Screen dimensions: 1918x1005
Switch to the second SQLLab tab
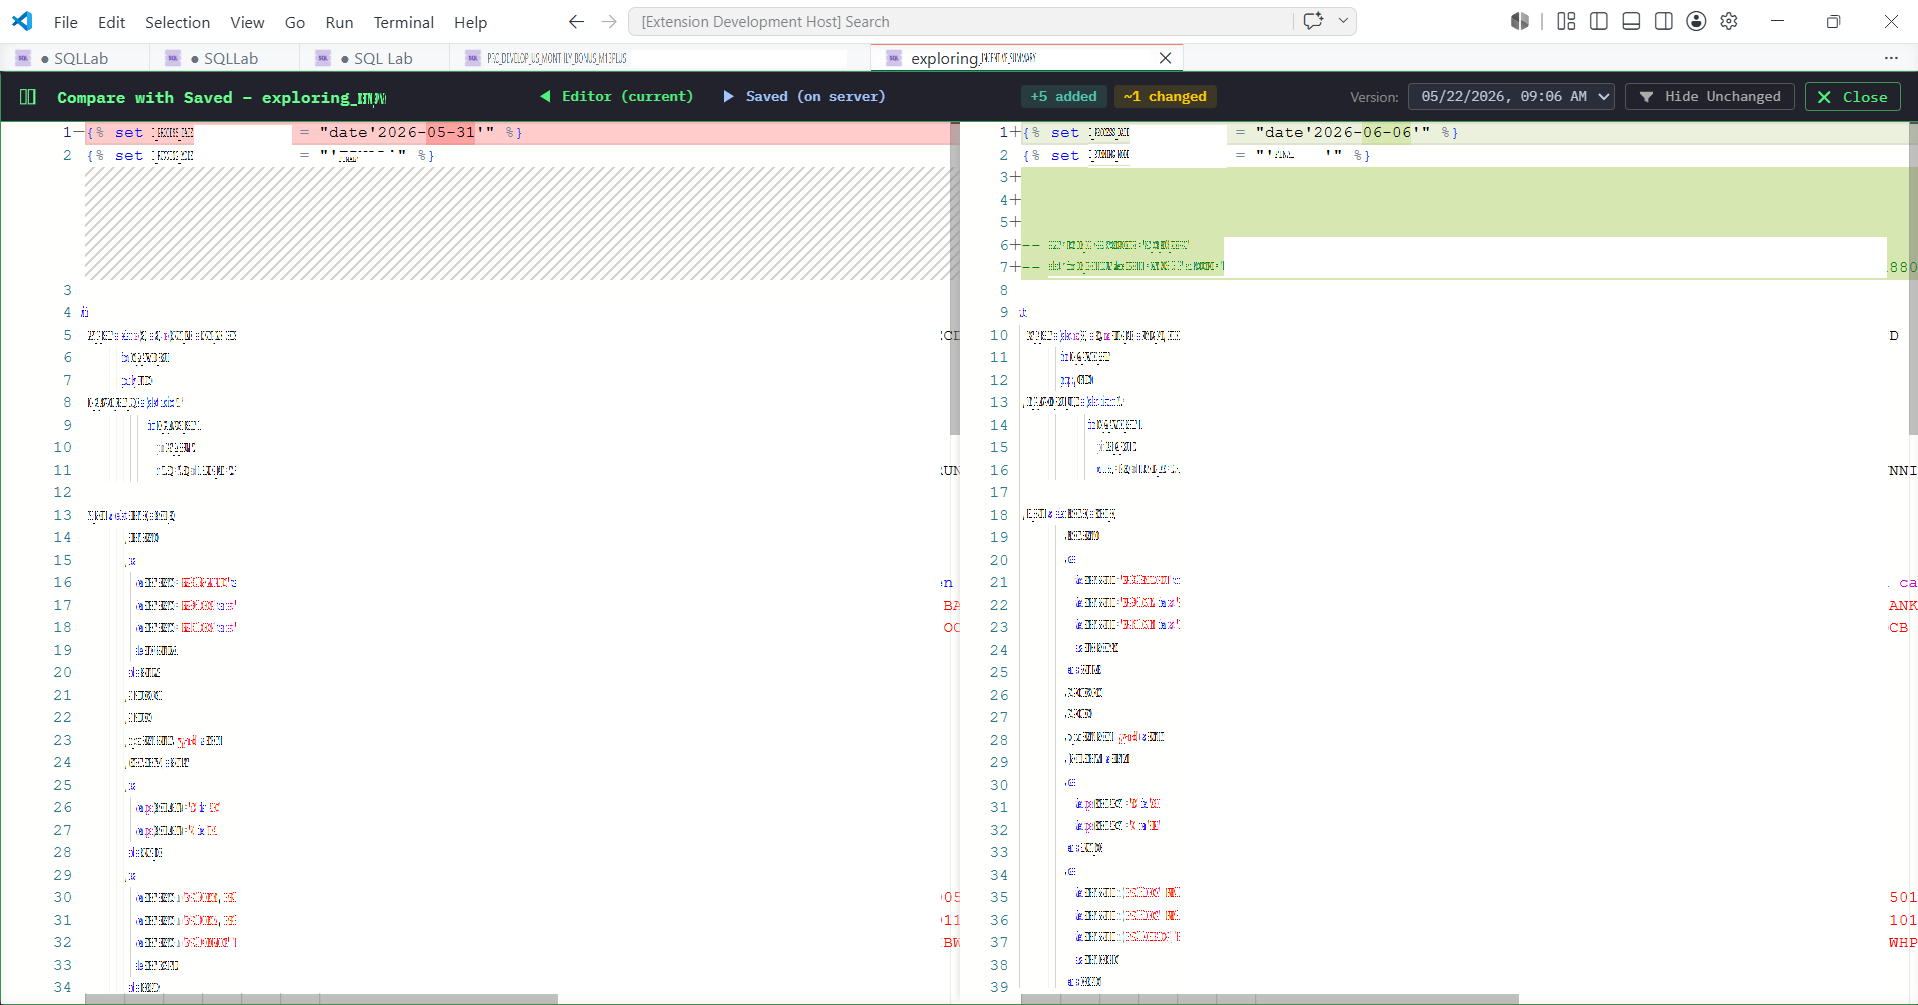click(225, 58)
